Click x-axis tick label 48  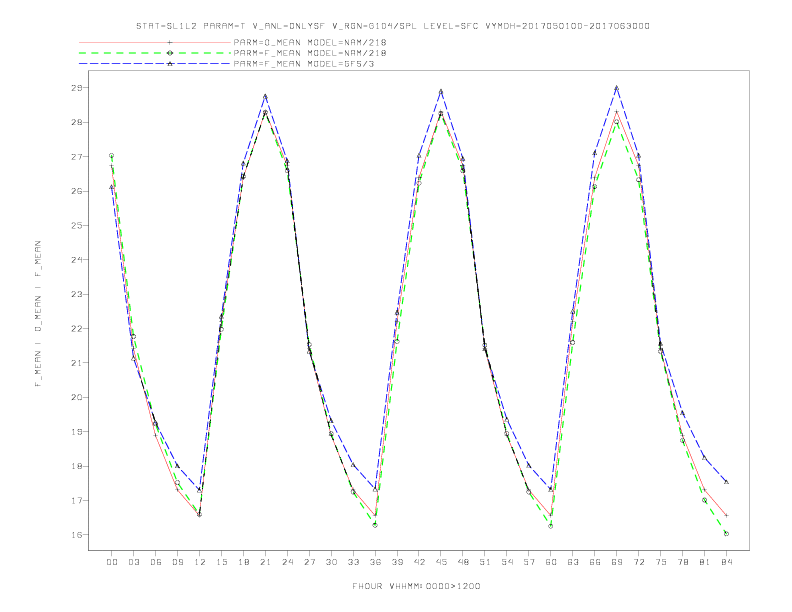[x=463, y=562]
